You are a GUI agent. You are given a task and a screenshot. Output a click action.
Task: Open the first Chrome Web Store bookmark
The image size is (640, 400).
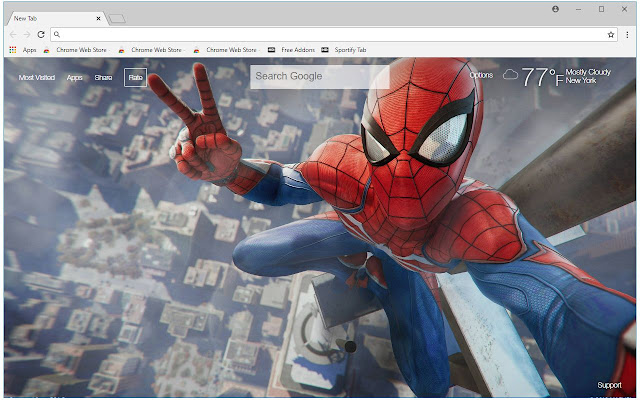(76, 50)
